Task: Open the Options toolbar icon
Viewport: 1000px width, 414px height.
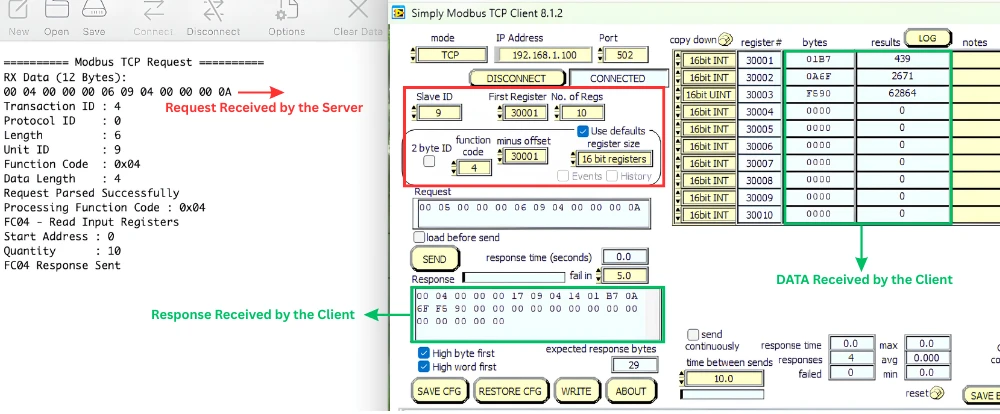Action: click(x=286, y=10)
